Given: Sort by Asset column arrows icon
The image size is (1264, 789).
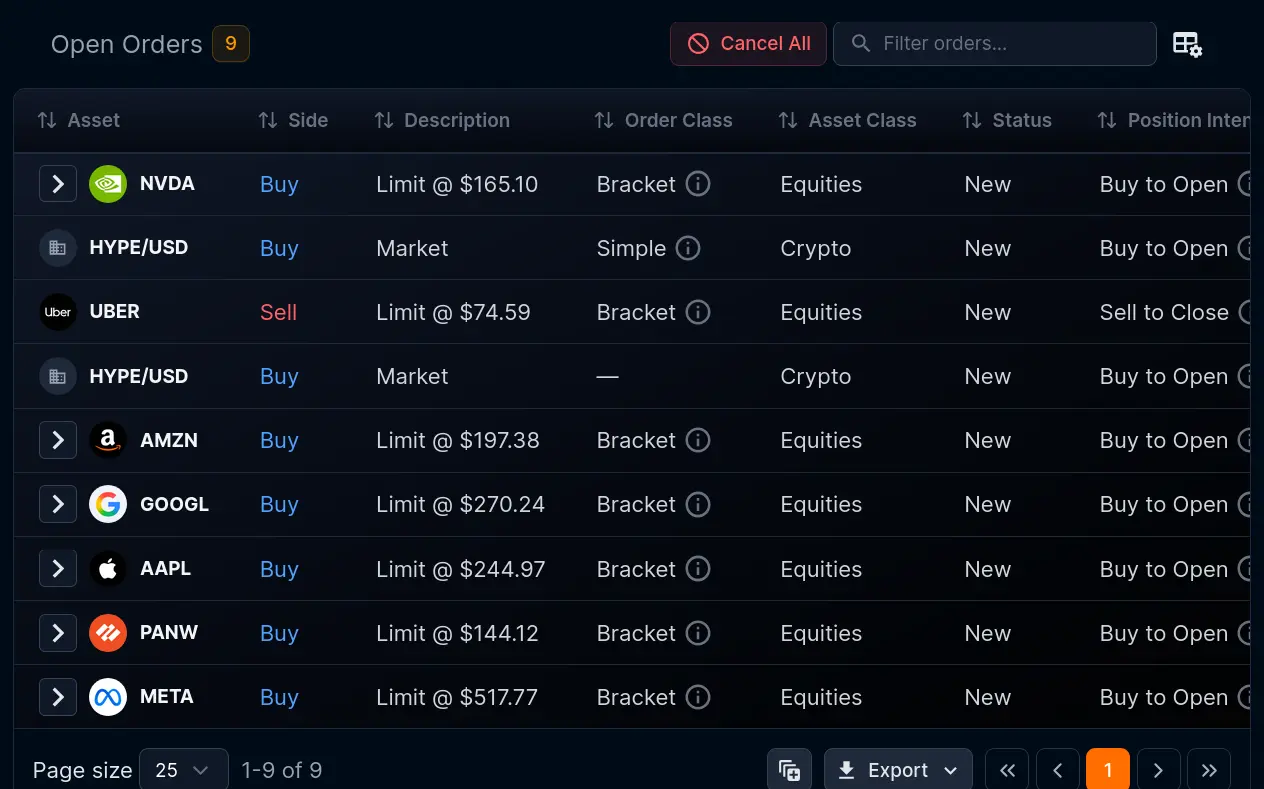Looking at the screenshot, I should (47, 120).
